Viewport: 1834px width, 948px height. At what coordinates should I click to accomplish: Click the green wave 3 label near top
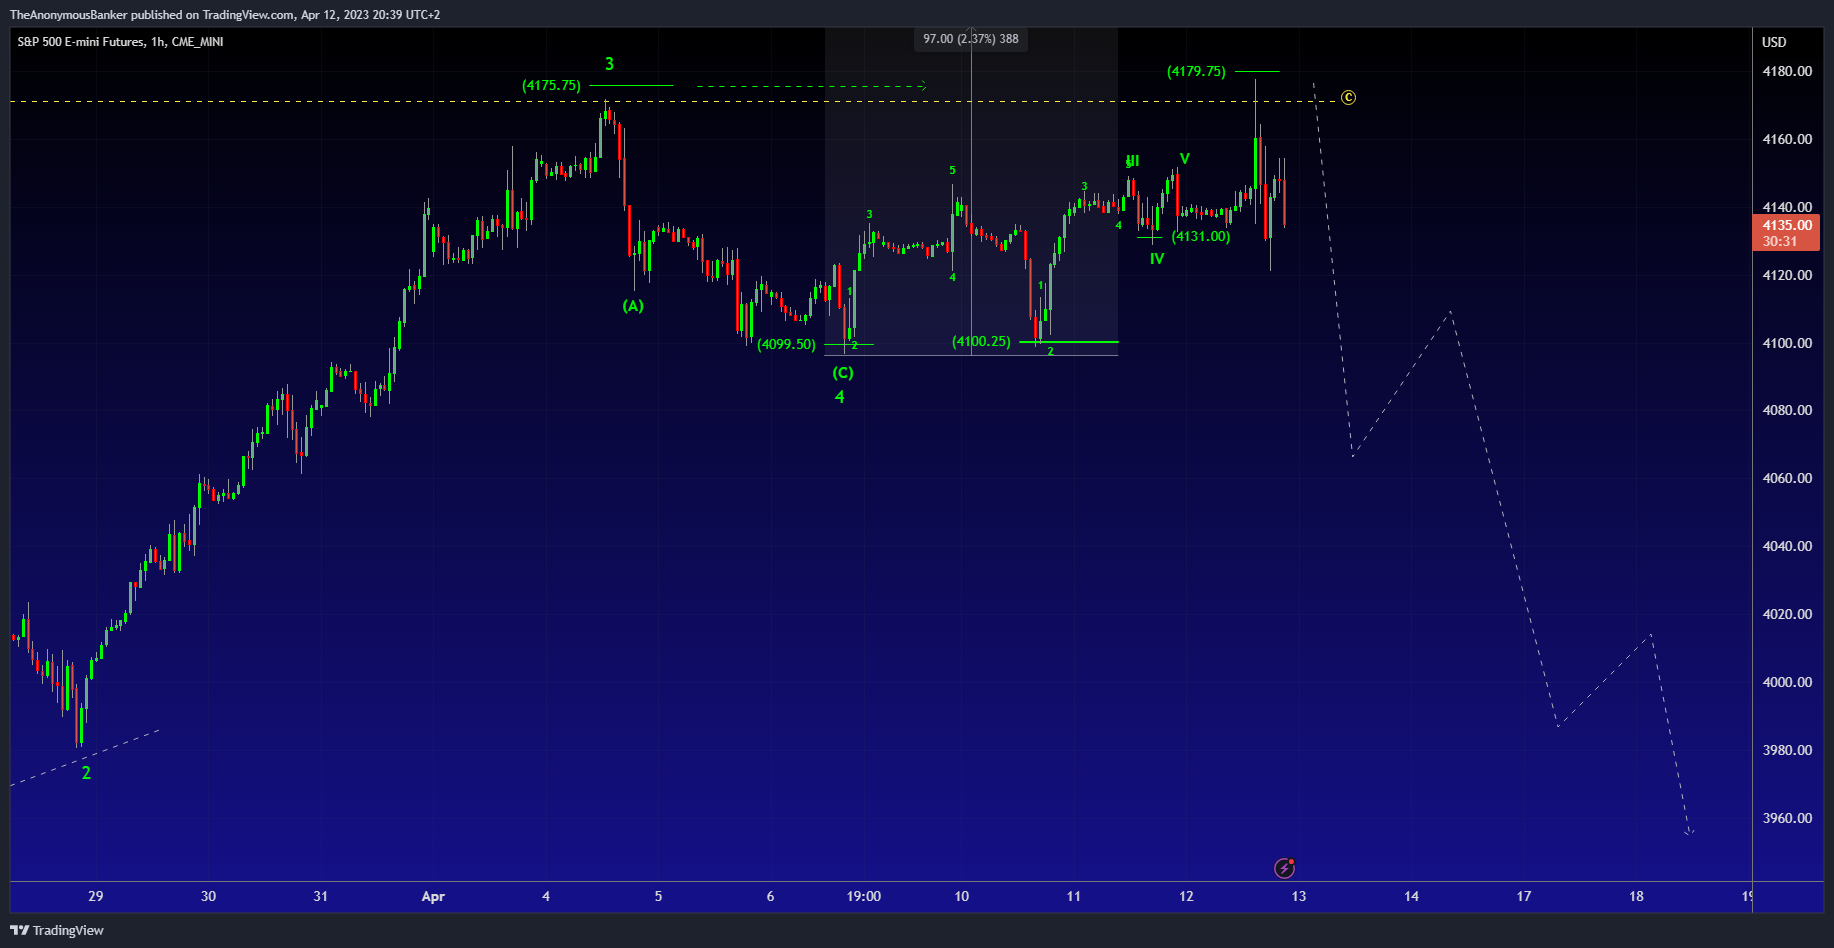(609, 64)
